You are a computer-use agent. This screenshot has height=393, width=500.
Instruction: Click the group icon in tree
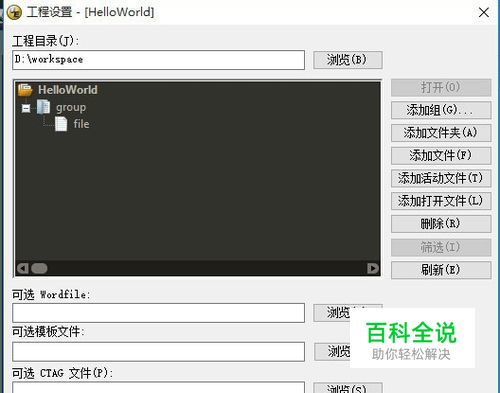(x=44, y=107)
